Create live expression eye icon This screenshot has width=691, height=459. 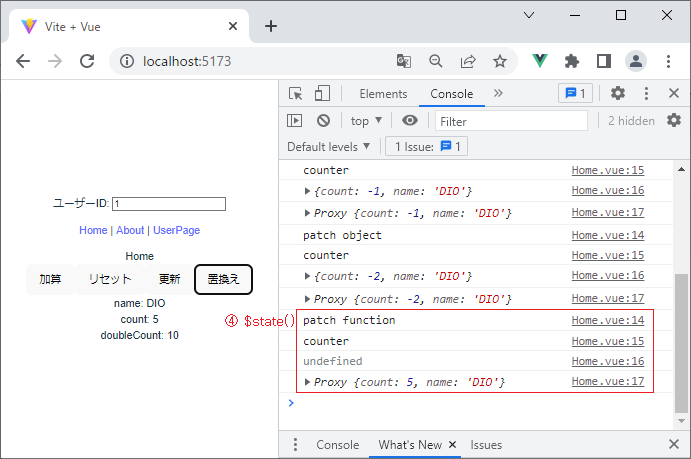click(410, 120)
